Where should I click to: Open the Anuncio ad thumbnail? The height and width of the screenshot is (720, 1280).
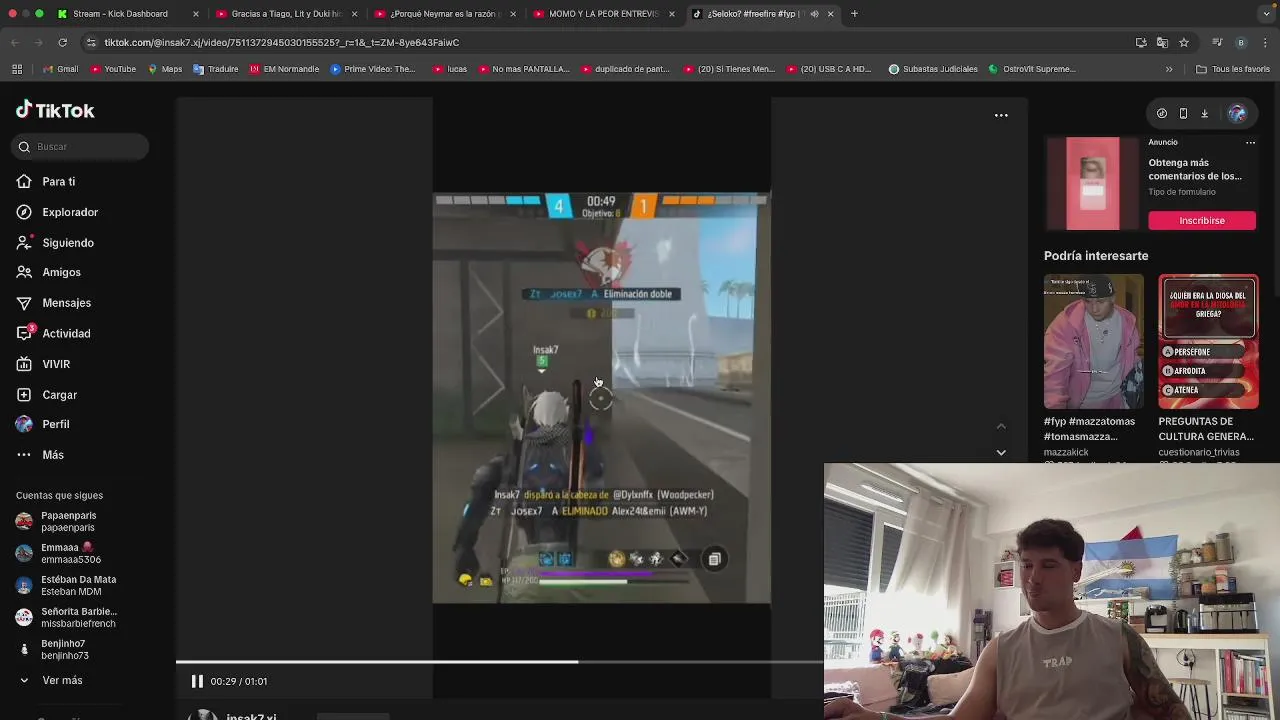1093,184
